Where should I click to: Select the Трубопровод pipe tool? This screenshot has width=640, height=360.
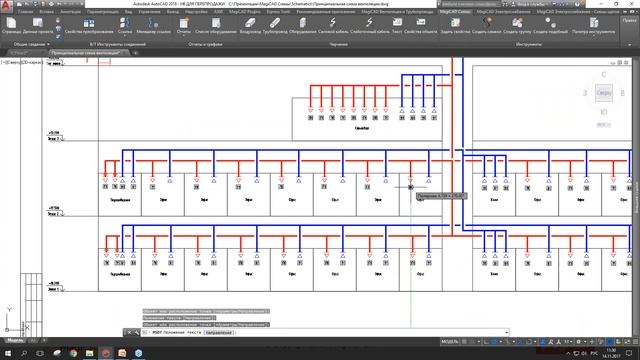(x=275, y=25)
